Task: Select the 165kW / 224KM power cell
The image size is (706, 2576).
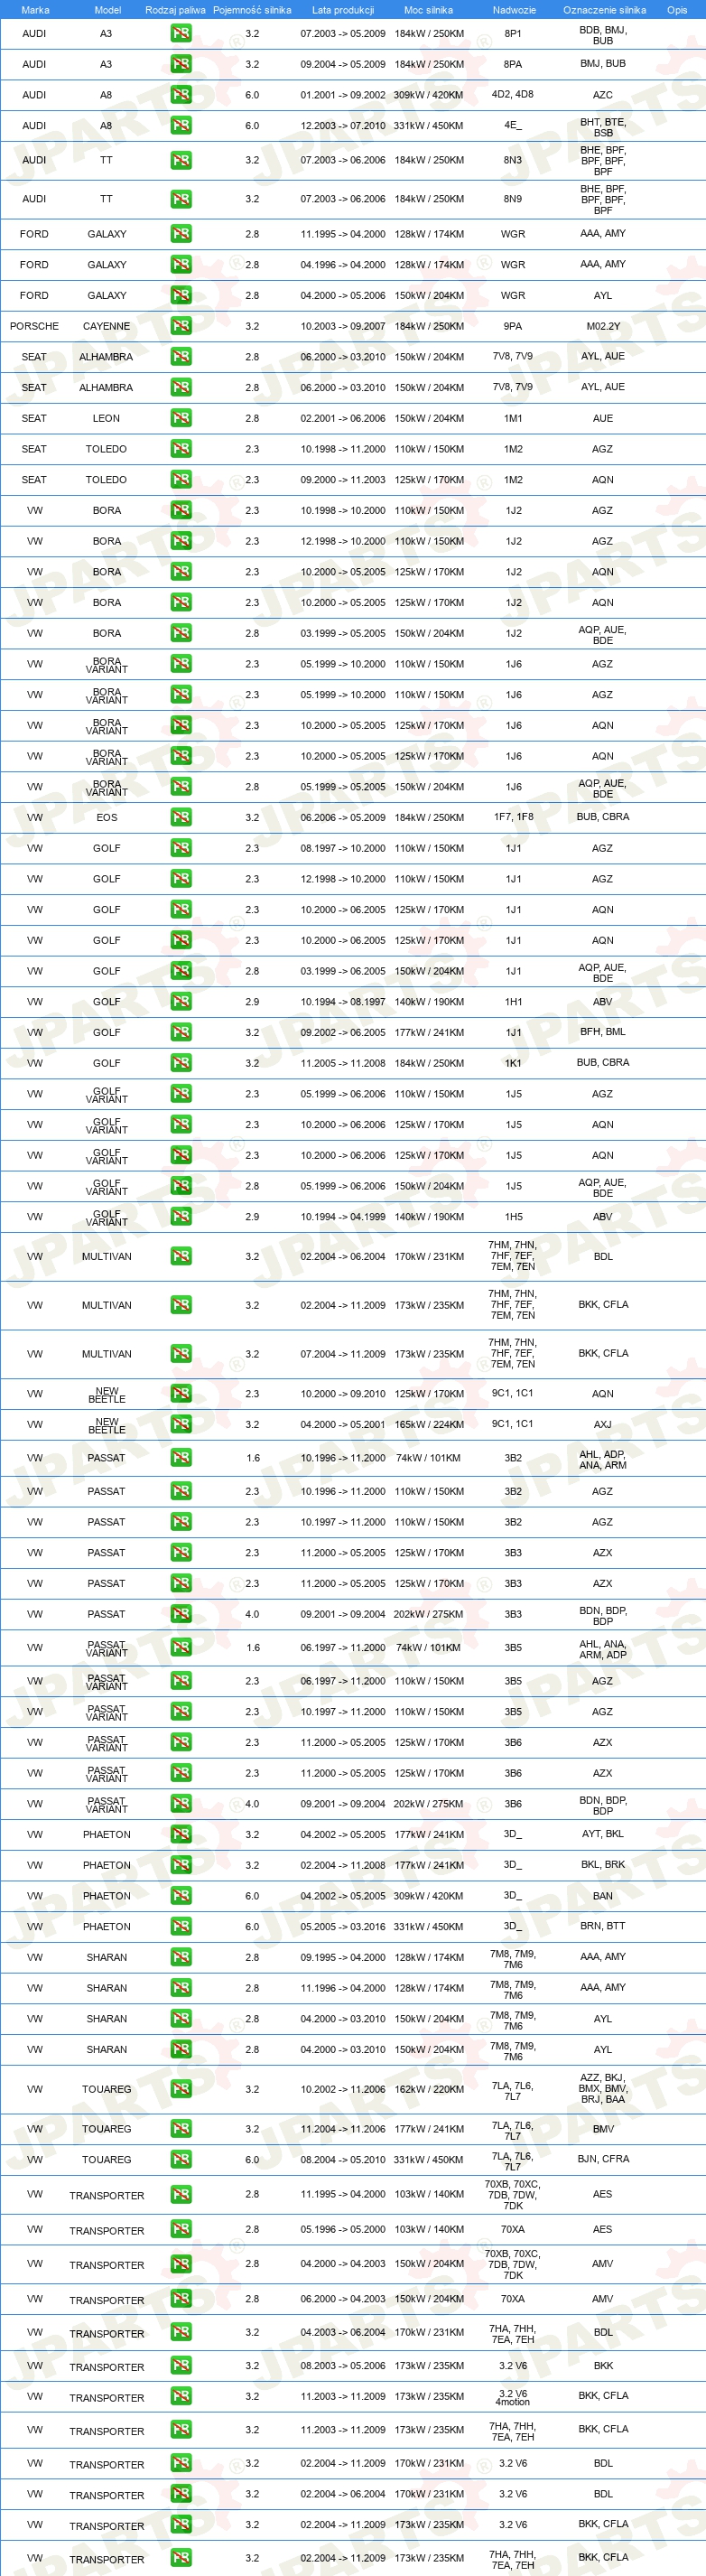Action: point(429,1424)
